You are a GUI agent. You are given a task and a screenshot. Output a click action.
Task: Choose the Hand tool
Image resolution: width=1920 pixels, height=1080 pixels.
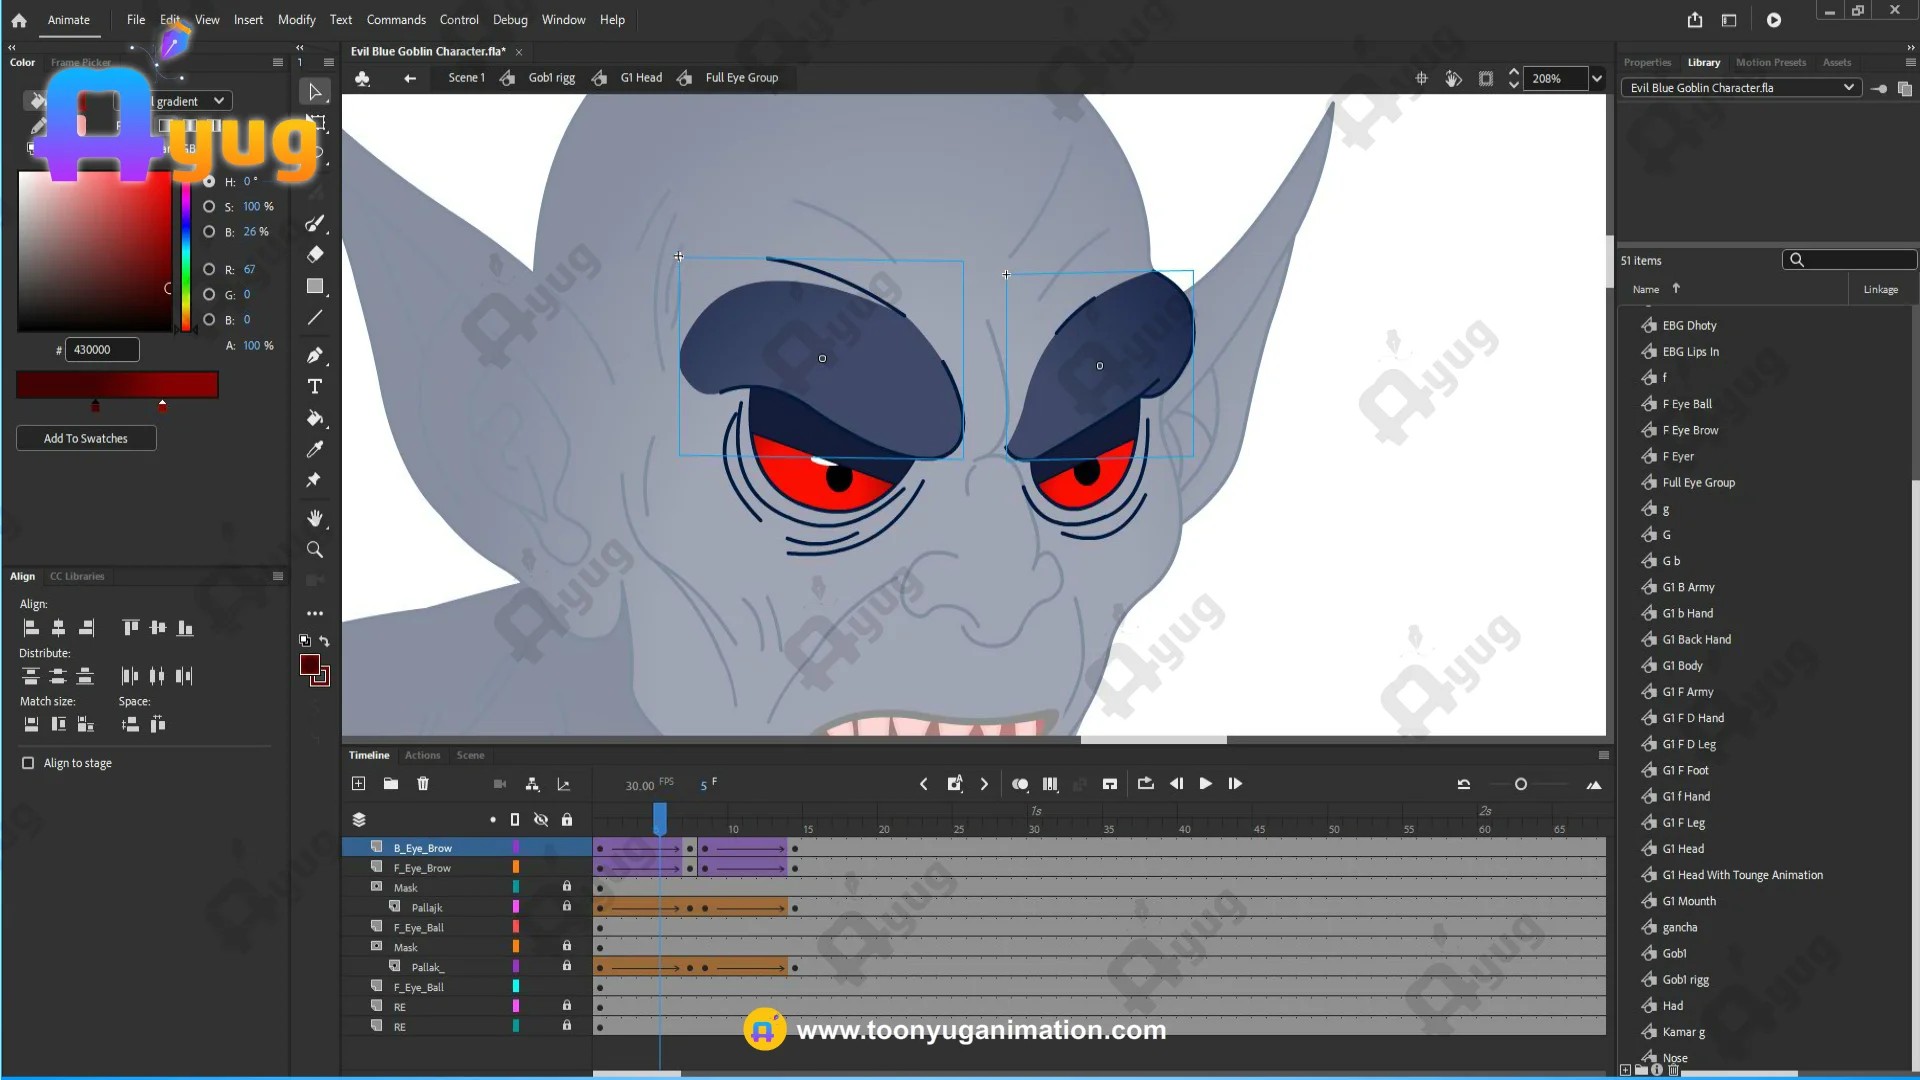[314, 518]
